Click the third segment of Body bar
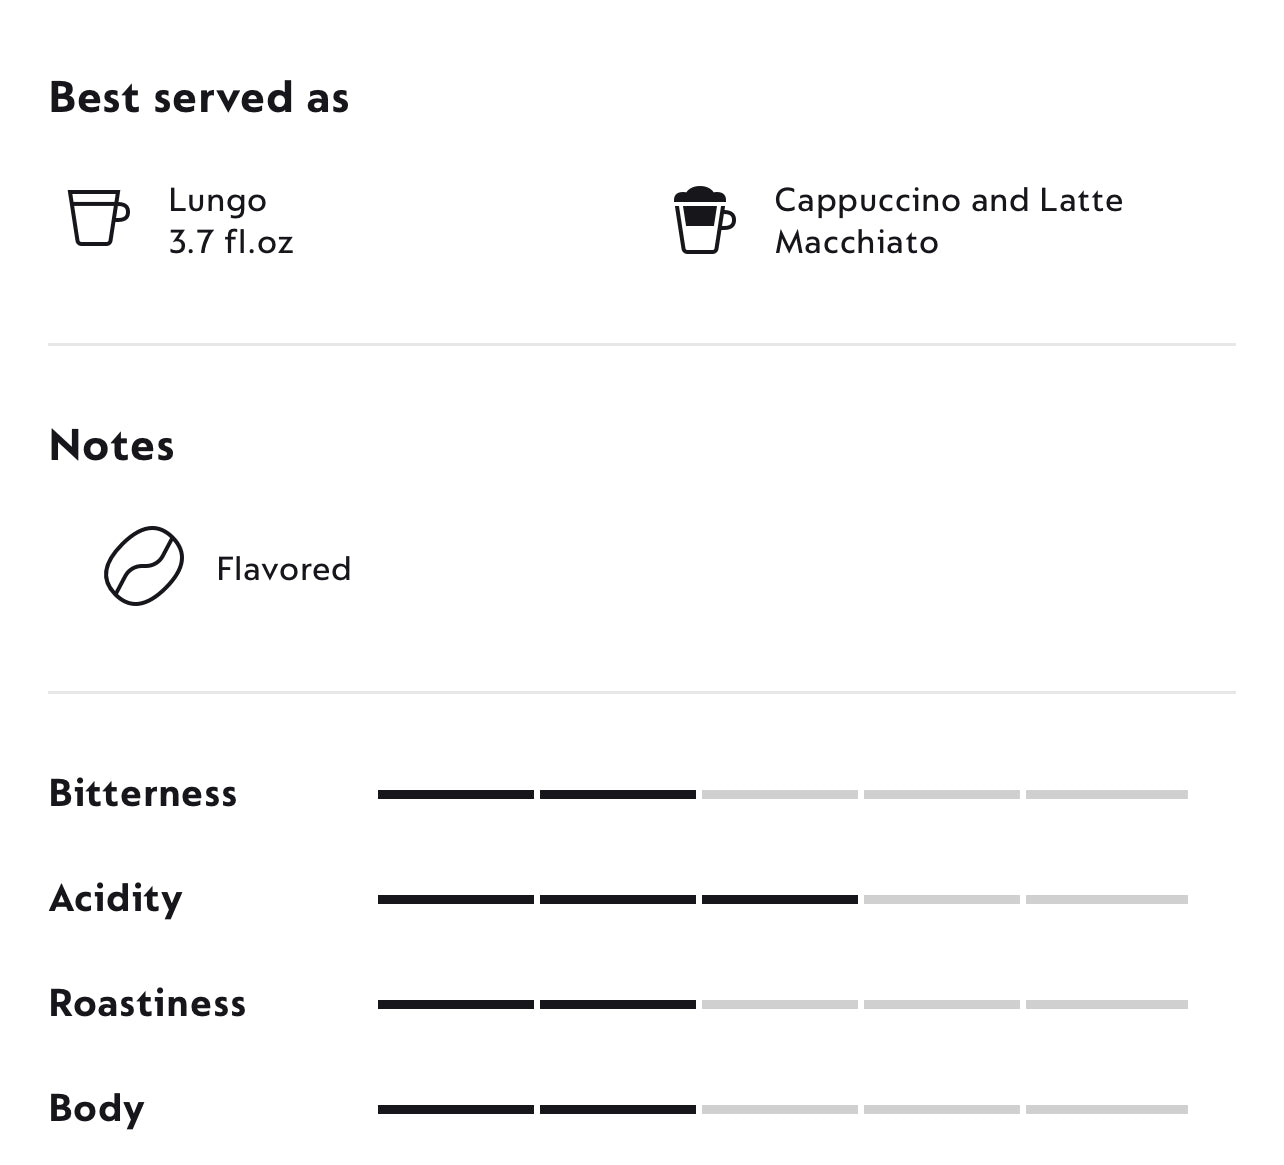This screenshot has width=1284, height=1165. click(x=780, y=1109)
